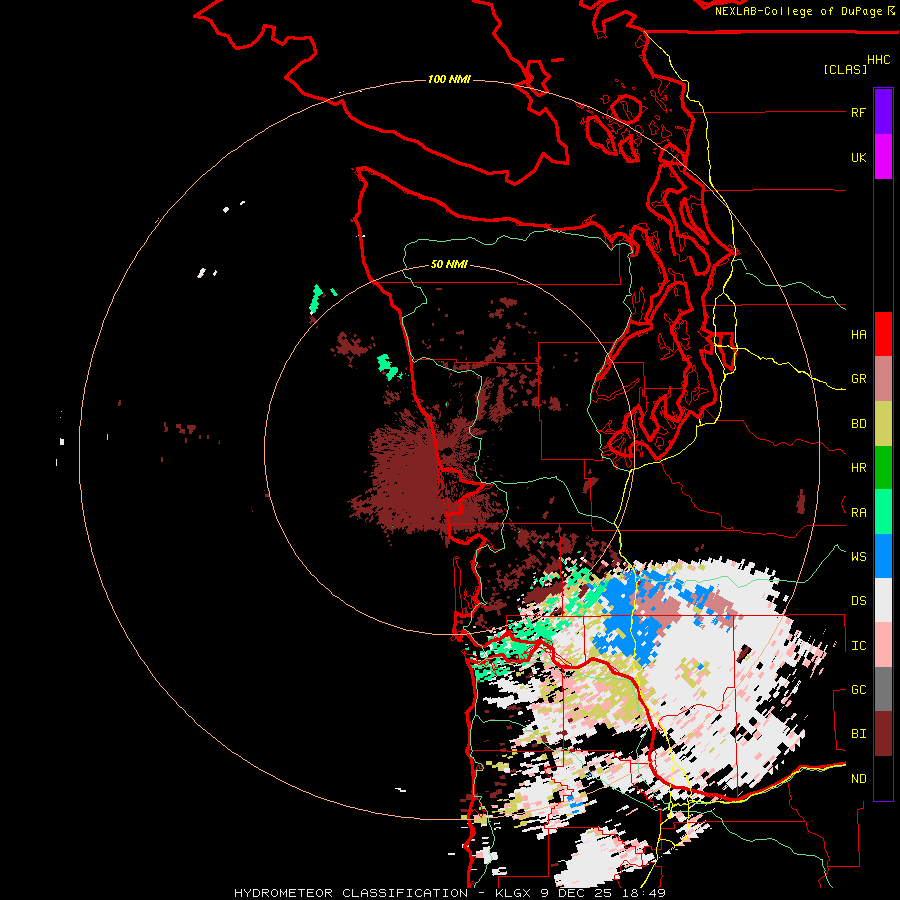The width and height of the screenshot is (900, 900).
Task: Click the BI legend label
Action: coord(858,734)
